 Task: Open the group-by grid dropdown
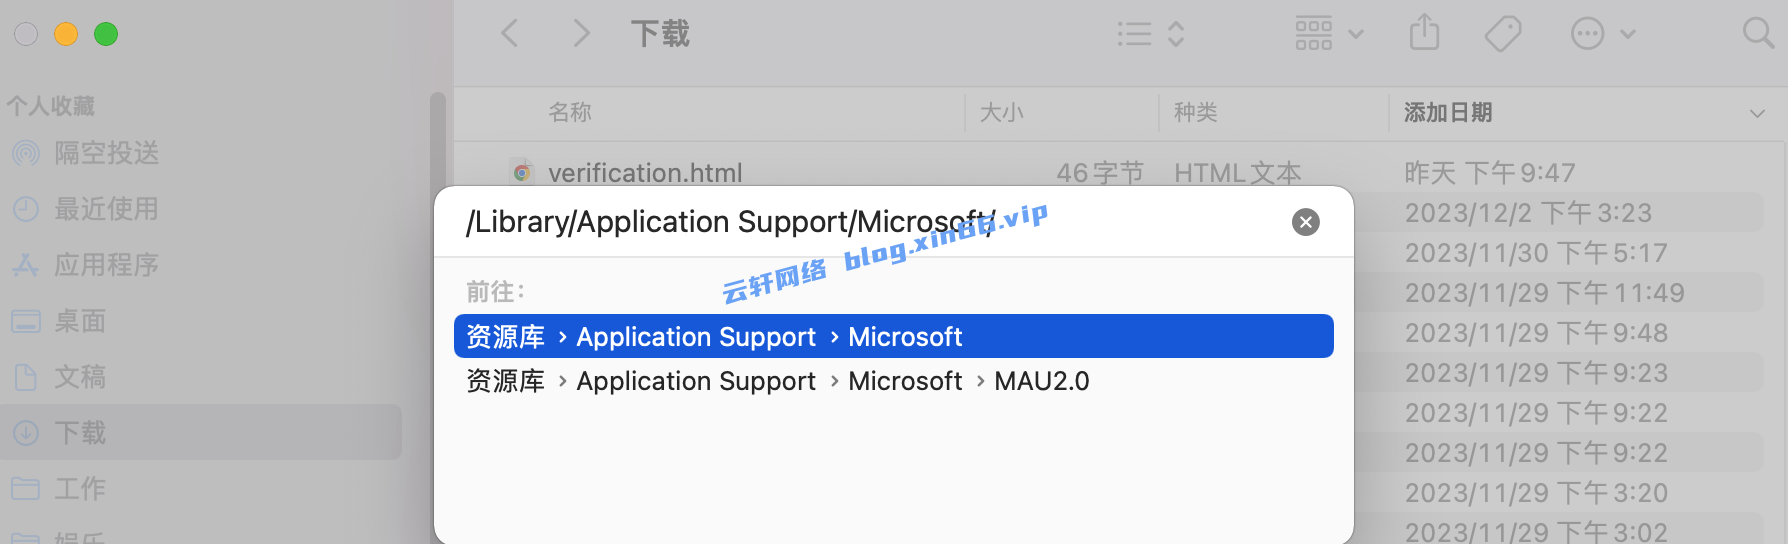(1329, 34)
